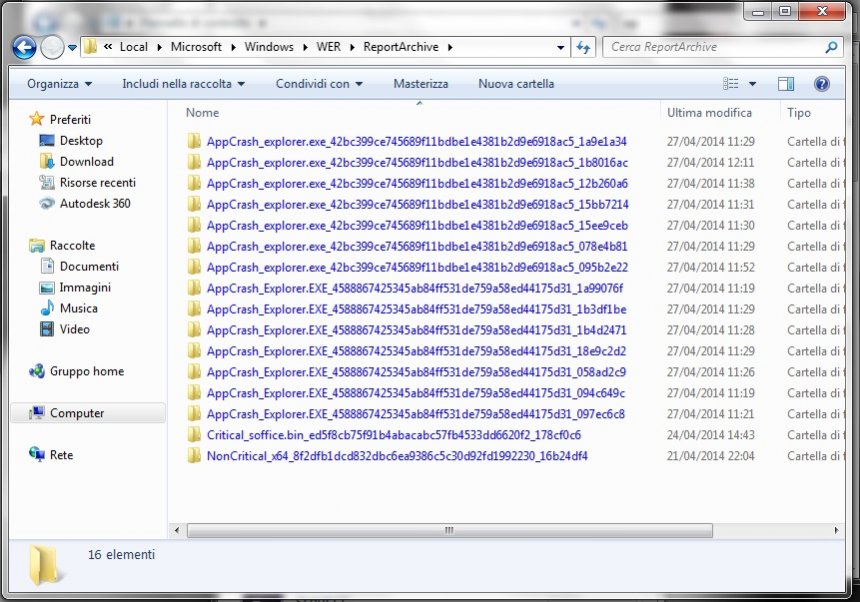
Task: Refresh the ReportArchive folder view
Action: point(583,48)
